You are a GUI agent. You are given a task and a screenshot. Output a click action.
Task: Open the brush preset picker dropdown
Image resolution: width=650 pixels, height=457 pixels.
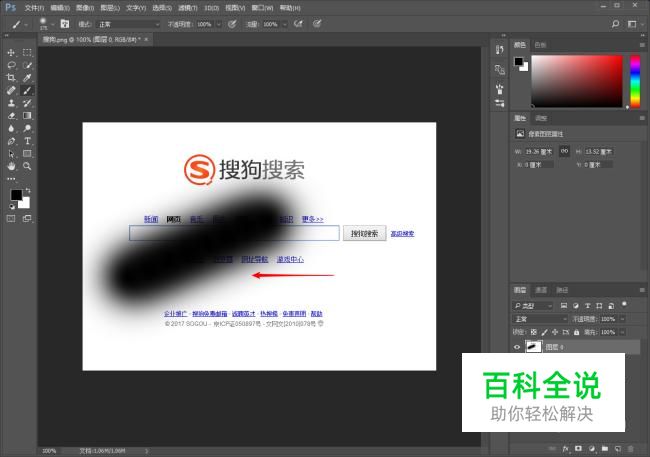point(53,24)
